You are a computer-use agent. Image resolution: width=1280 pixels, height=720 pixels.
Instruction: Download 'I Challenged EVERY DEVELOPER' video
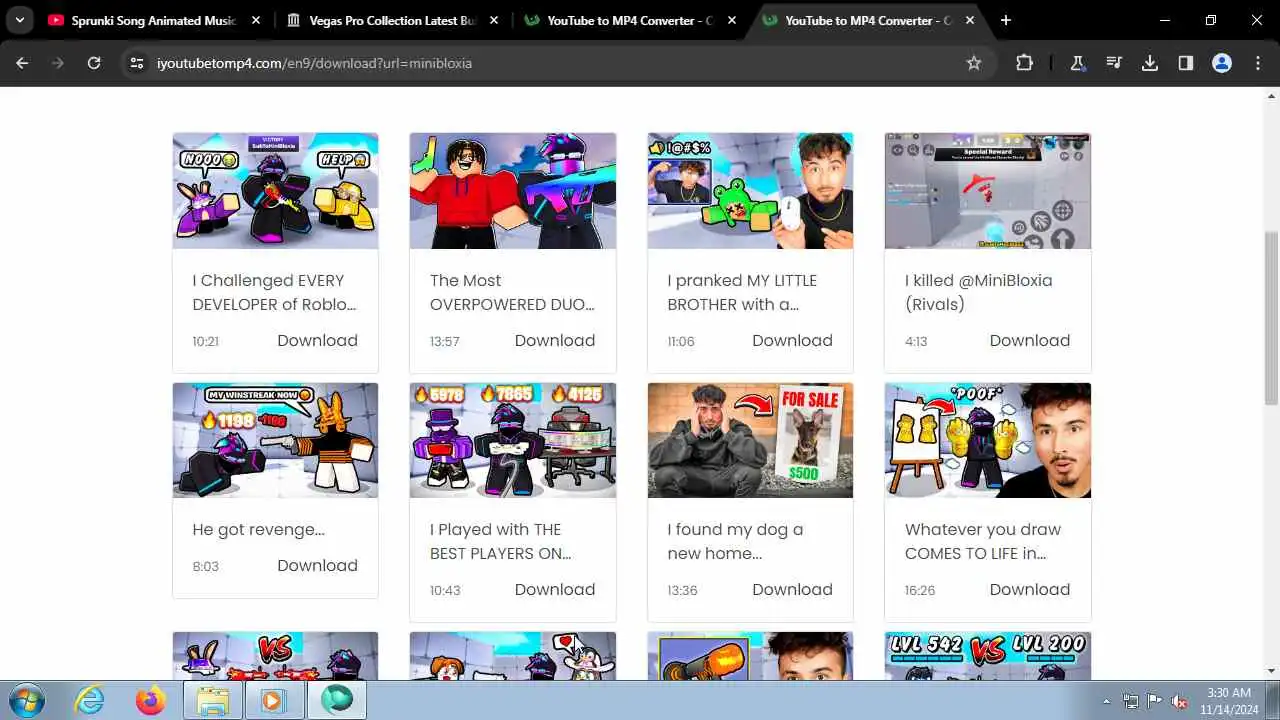point(317,340)
